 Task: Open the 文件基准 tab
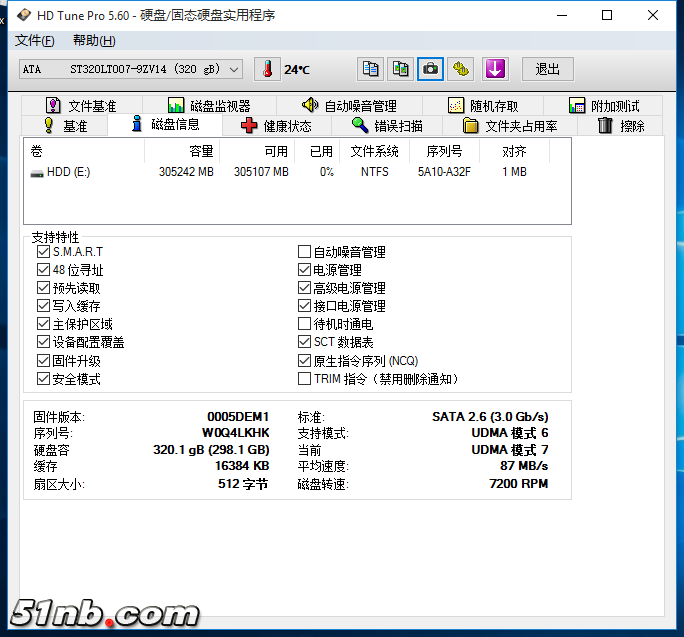pyautogui.click(x=81, y=106)
